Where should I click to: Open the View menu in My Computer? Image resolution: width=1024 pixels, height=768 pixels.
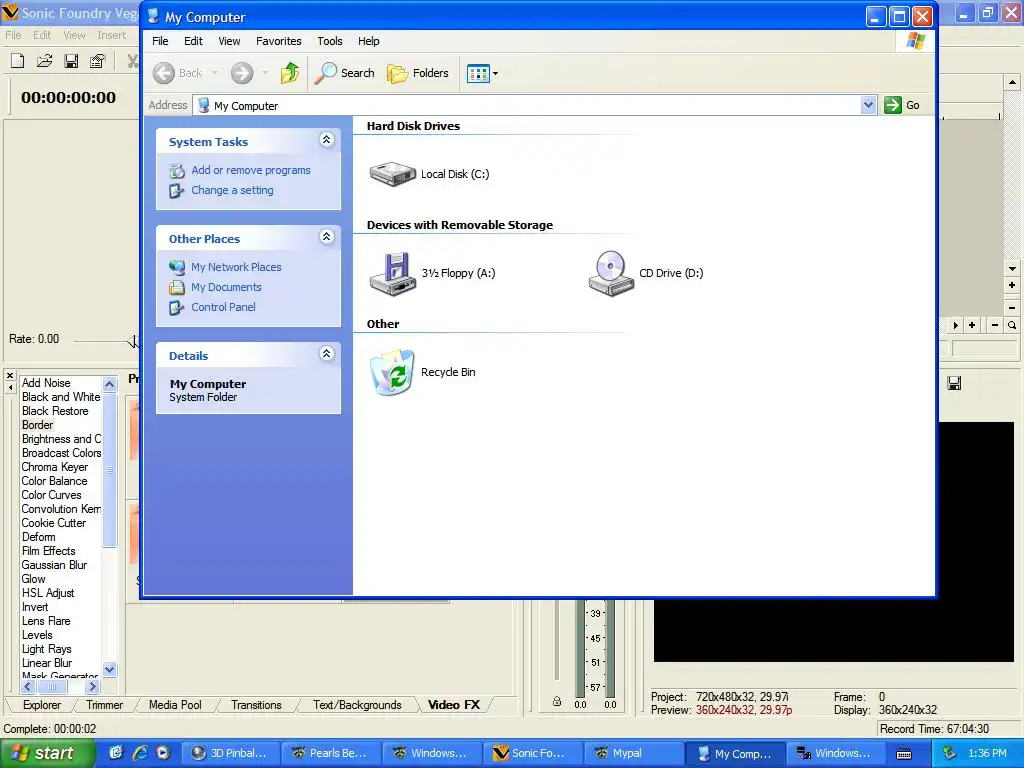tap(229, 41)
